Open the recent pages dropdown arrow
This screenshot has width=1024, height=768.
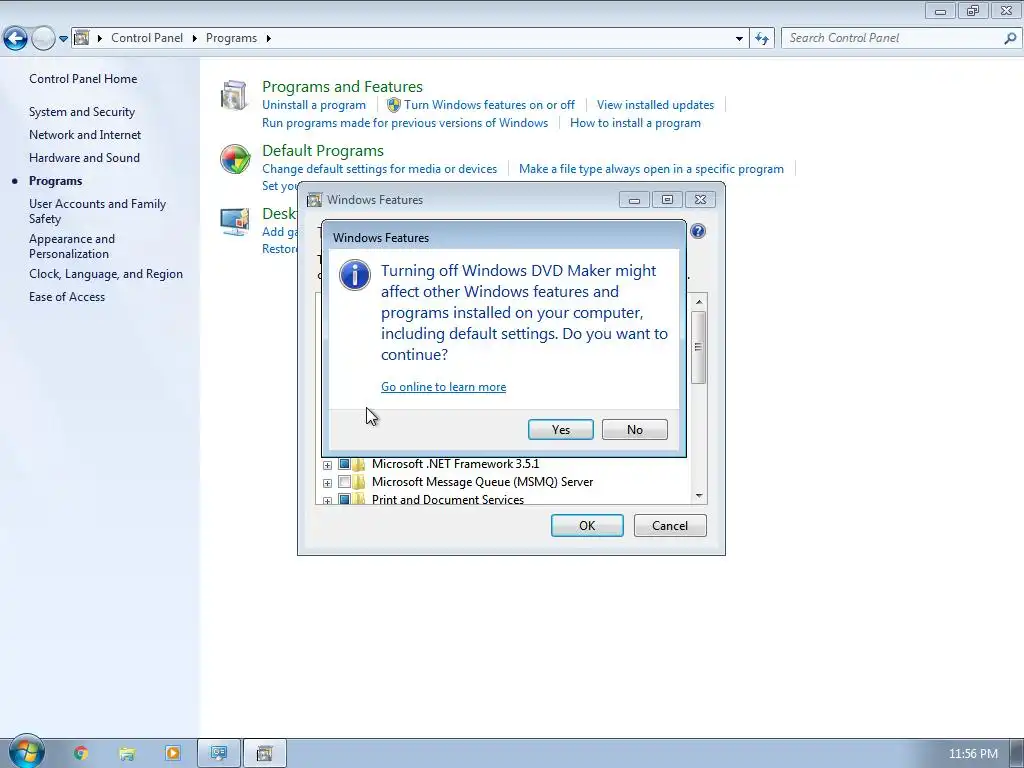point(63,39)
